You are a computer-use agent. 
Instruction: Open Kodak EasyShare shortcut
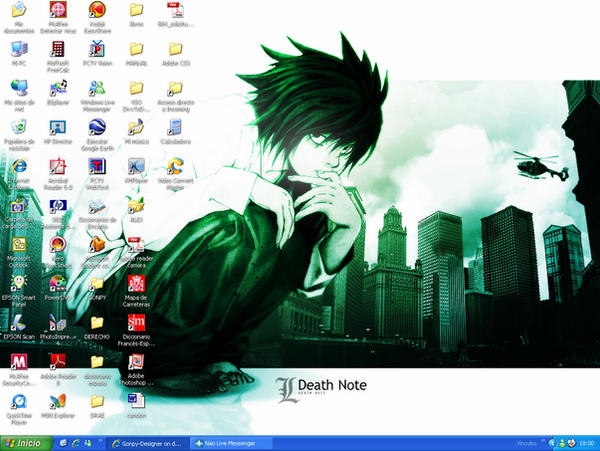point(98,17)
